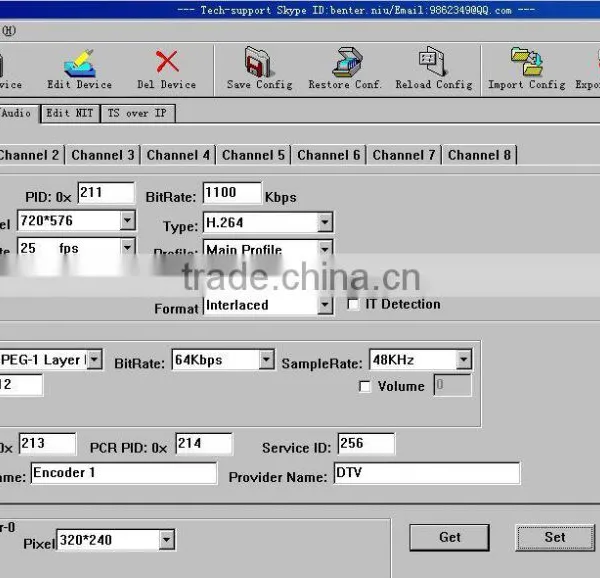
Task: Enable the IT Detection checkbox
Action: (x=353, y=304)
